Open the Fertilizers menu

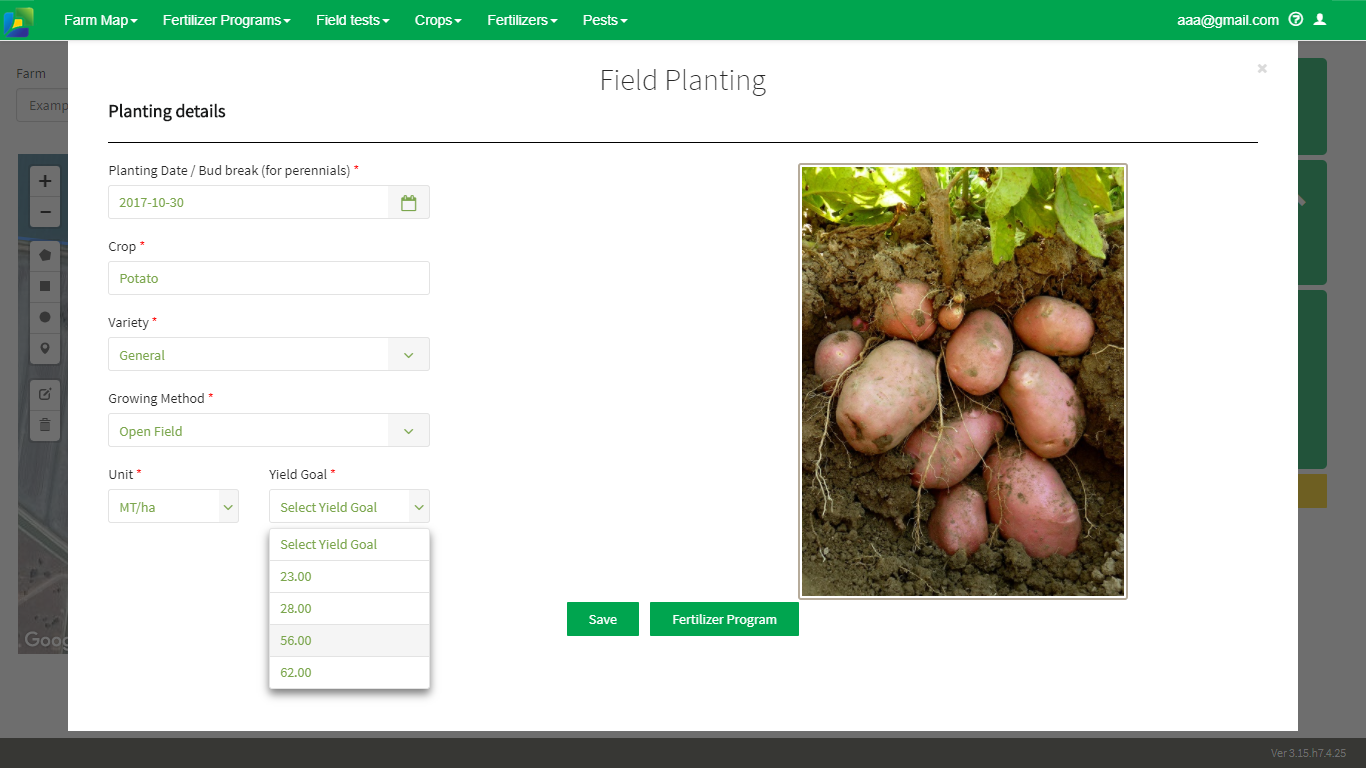523,20
